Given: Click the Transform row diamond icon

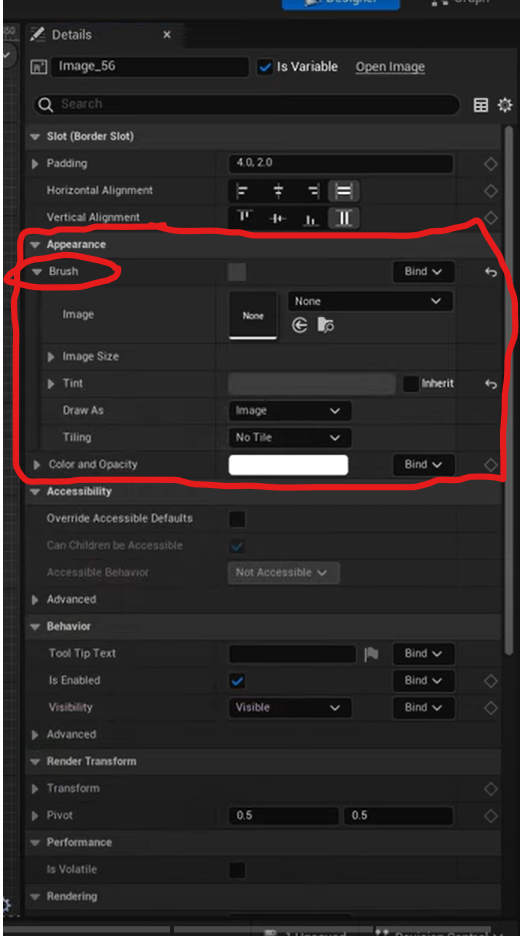Looking at the screenshot, I should [491, 789].
